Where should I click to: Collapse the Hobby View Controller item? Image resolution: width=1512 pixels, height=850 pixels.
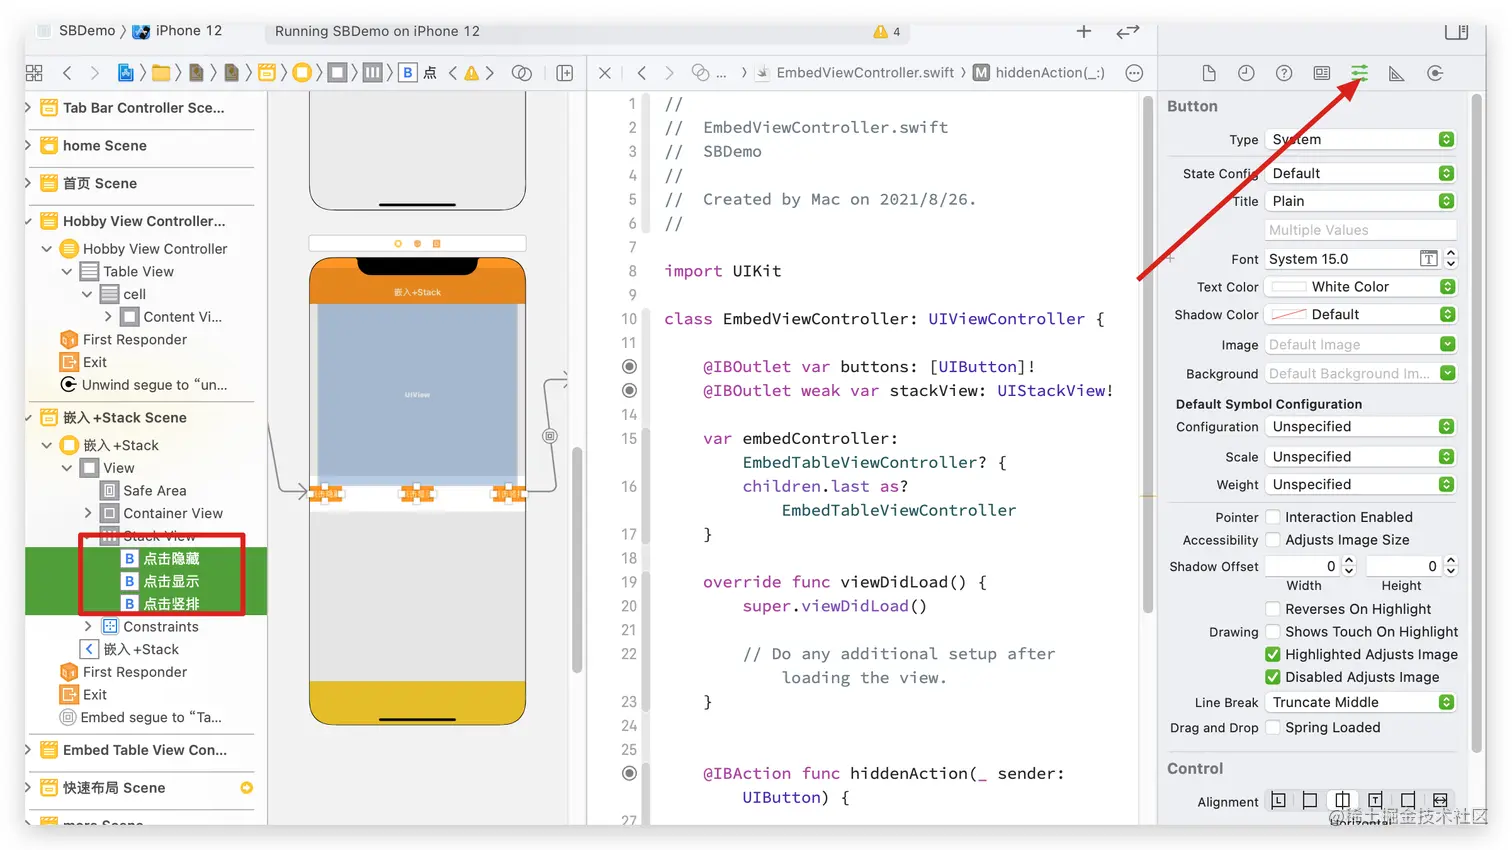(x=46, y=249)
